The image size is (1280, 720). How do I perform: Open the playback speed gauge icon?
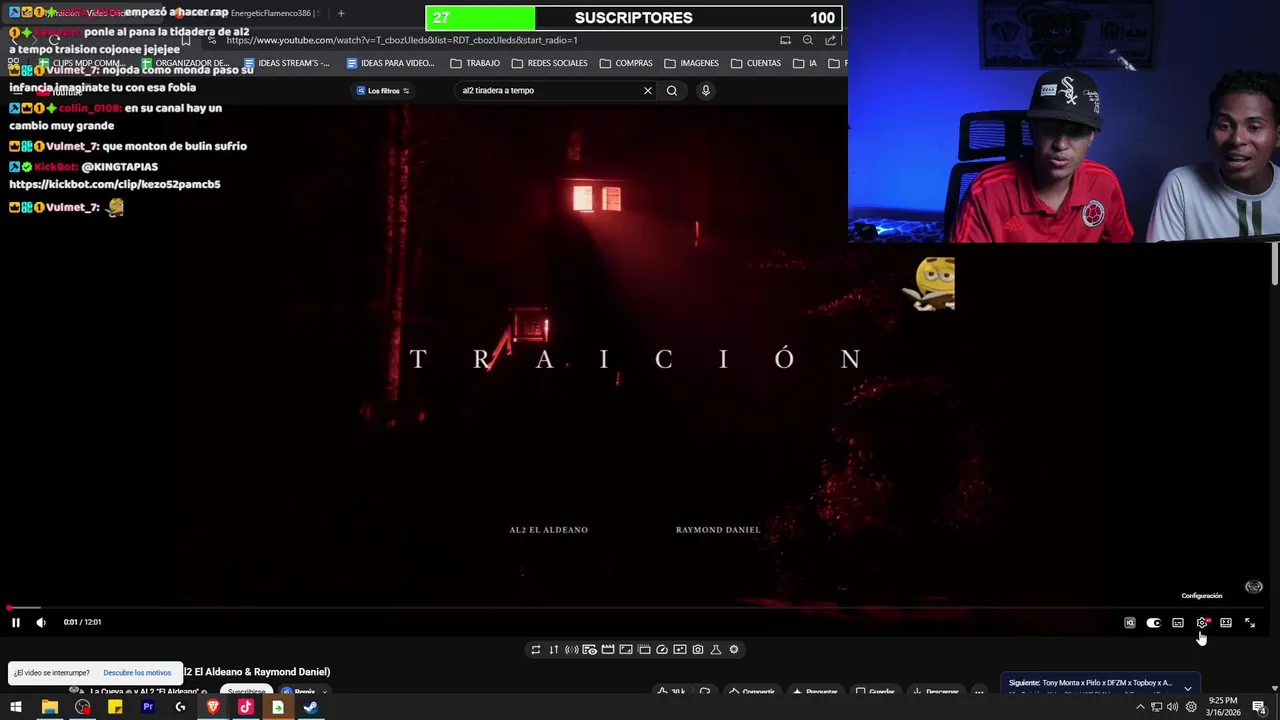tap(662, 650)
